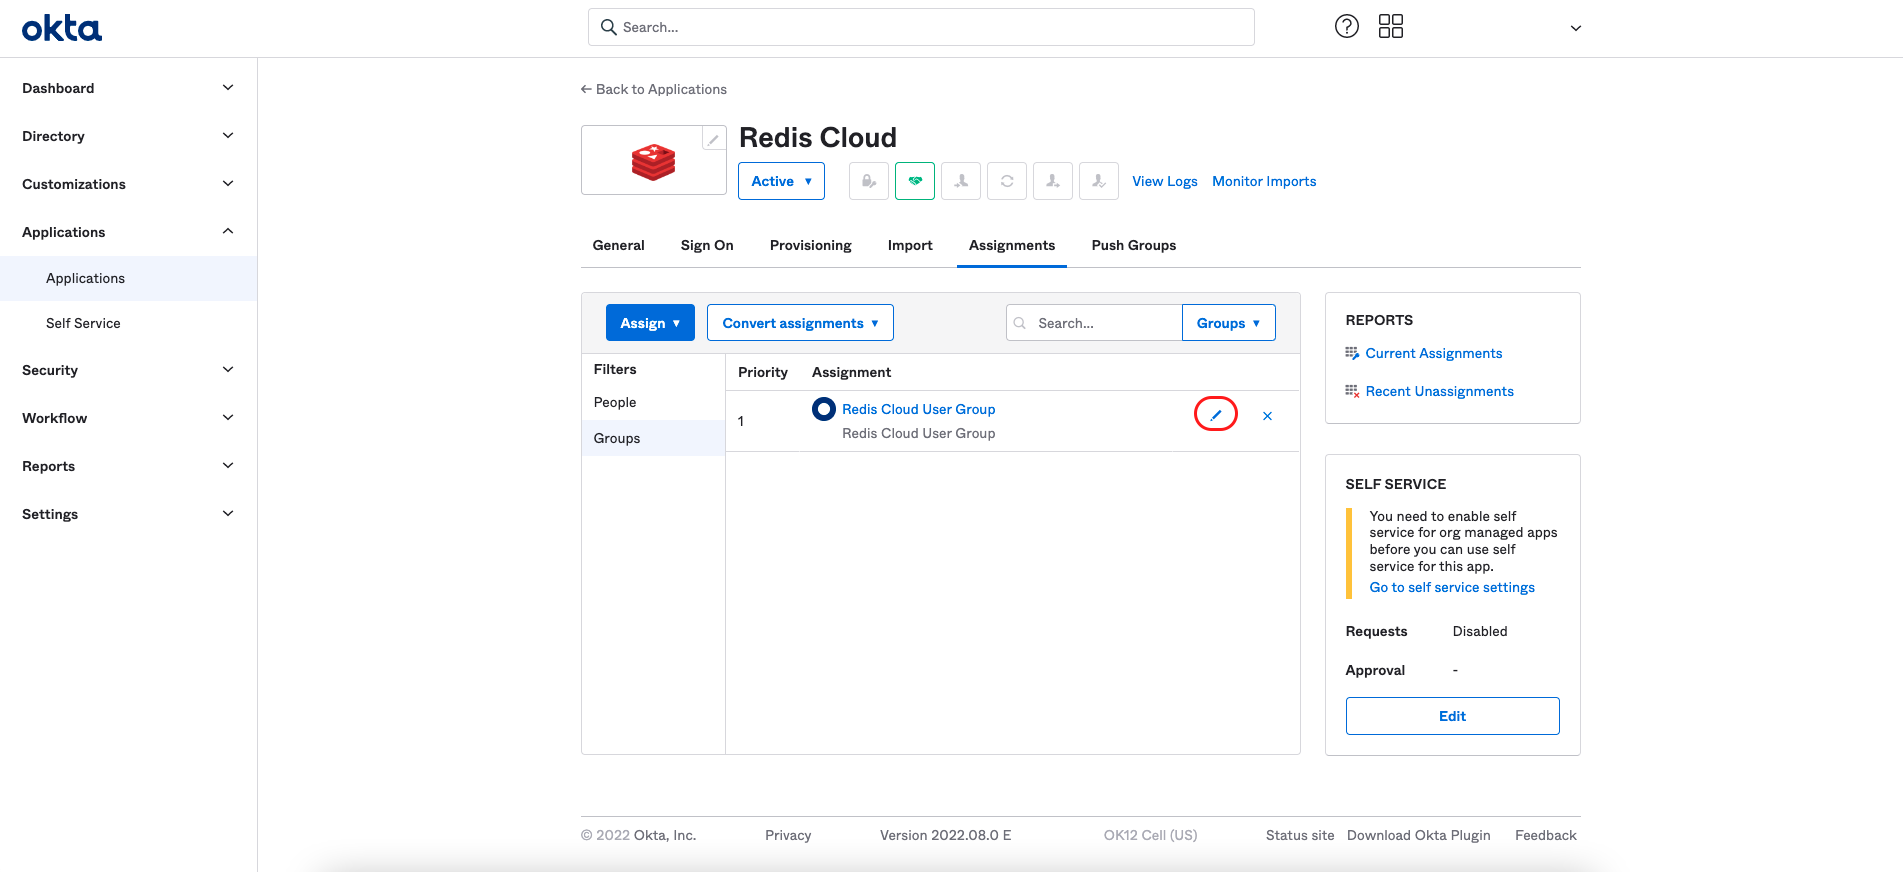The height and width of the screenshot is (872, 1903).
Task: Open the Active status dropdown
Action: click(x=781, y=181)
